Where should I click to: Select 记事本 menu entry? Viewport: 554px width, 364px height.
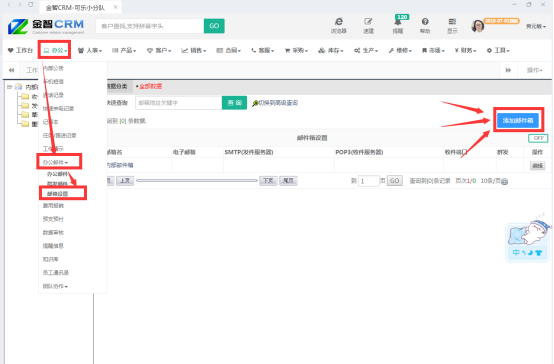pyautogui.click(x=51, y=122)
